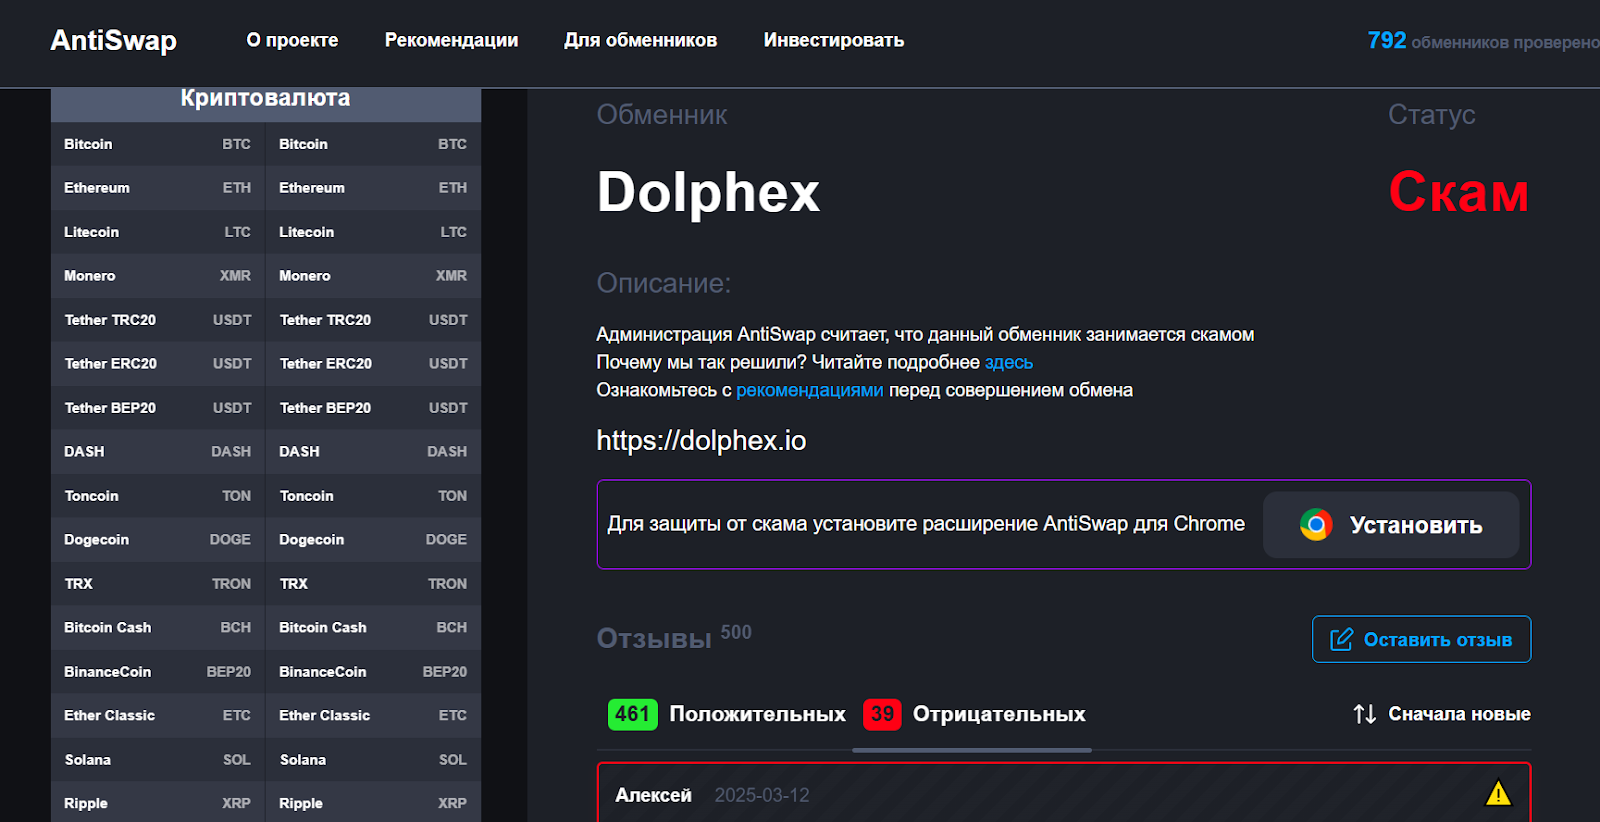Select Ether Classic ETC in the right column

[x=373, y=716]
